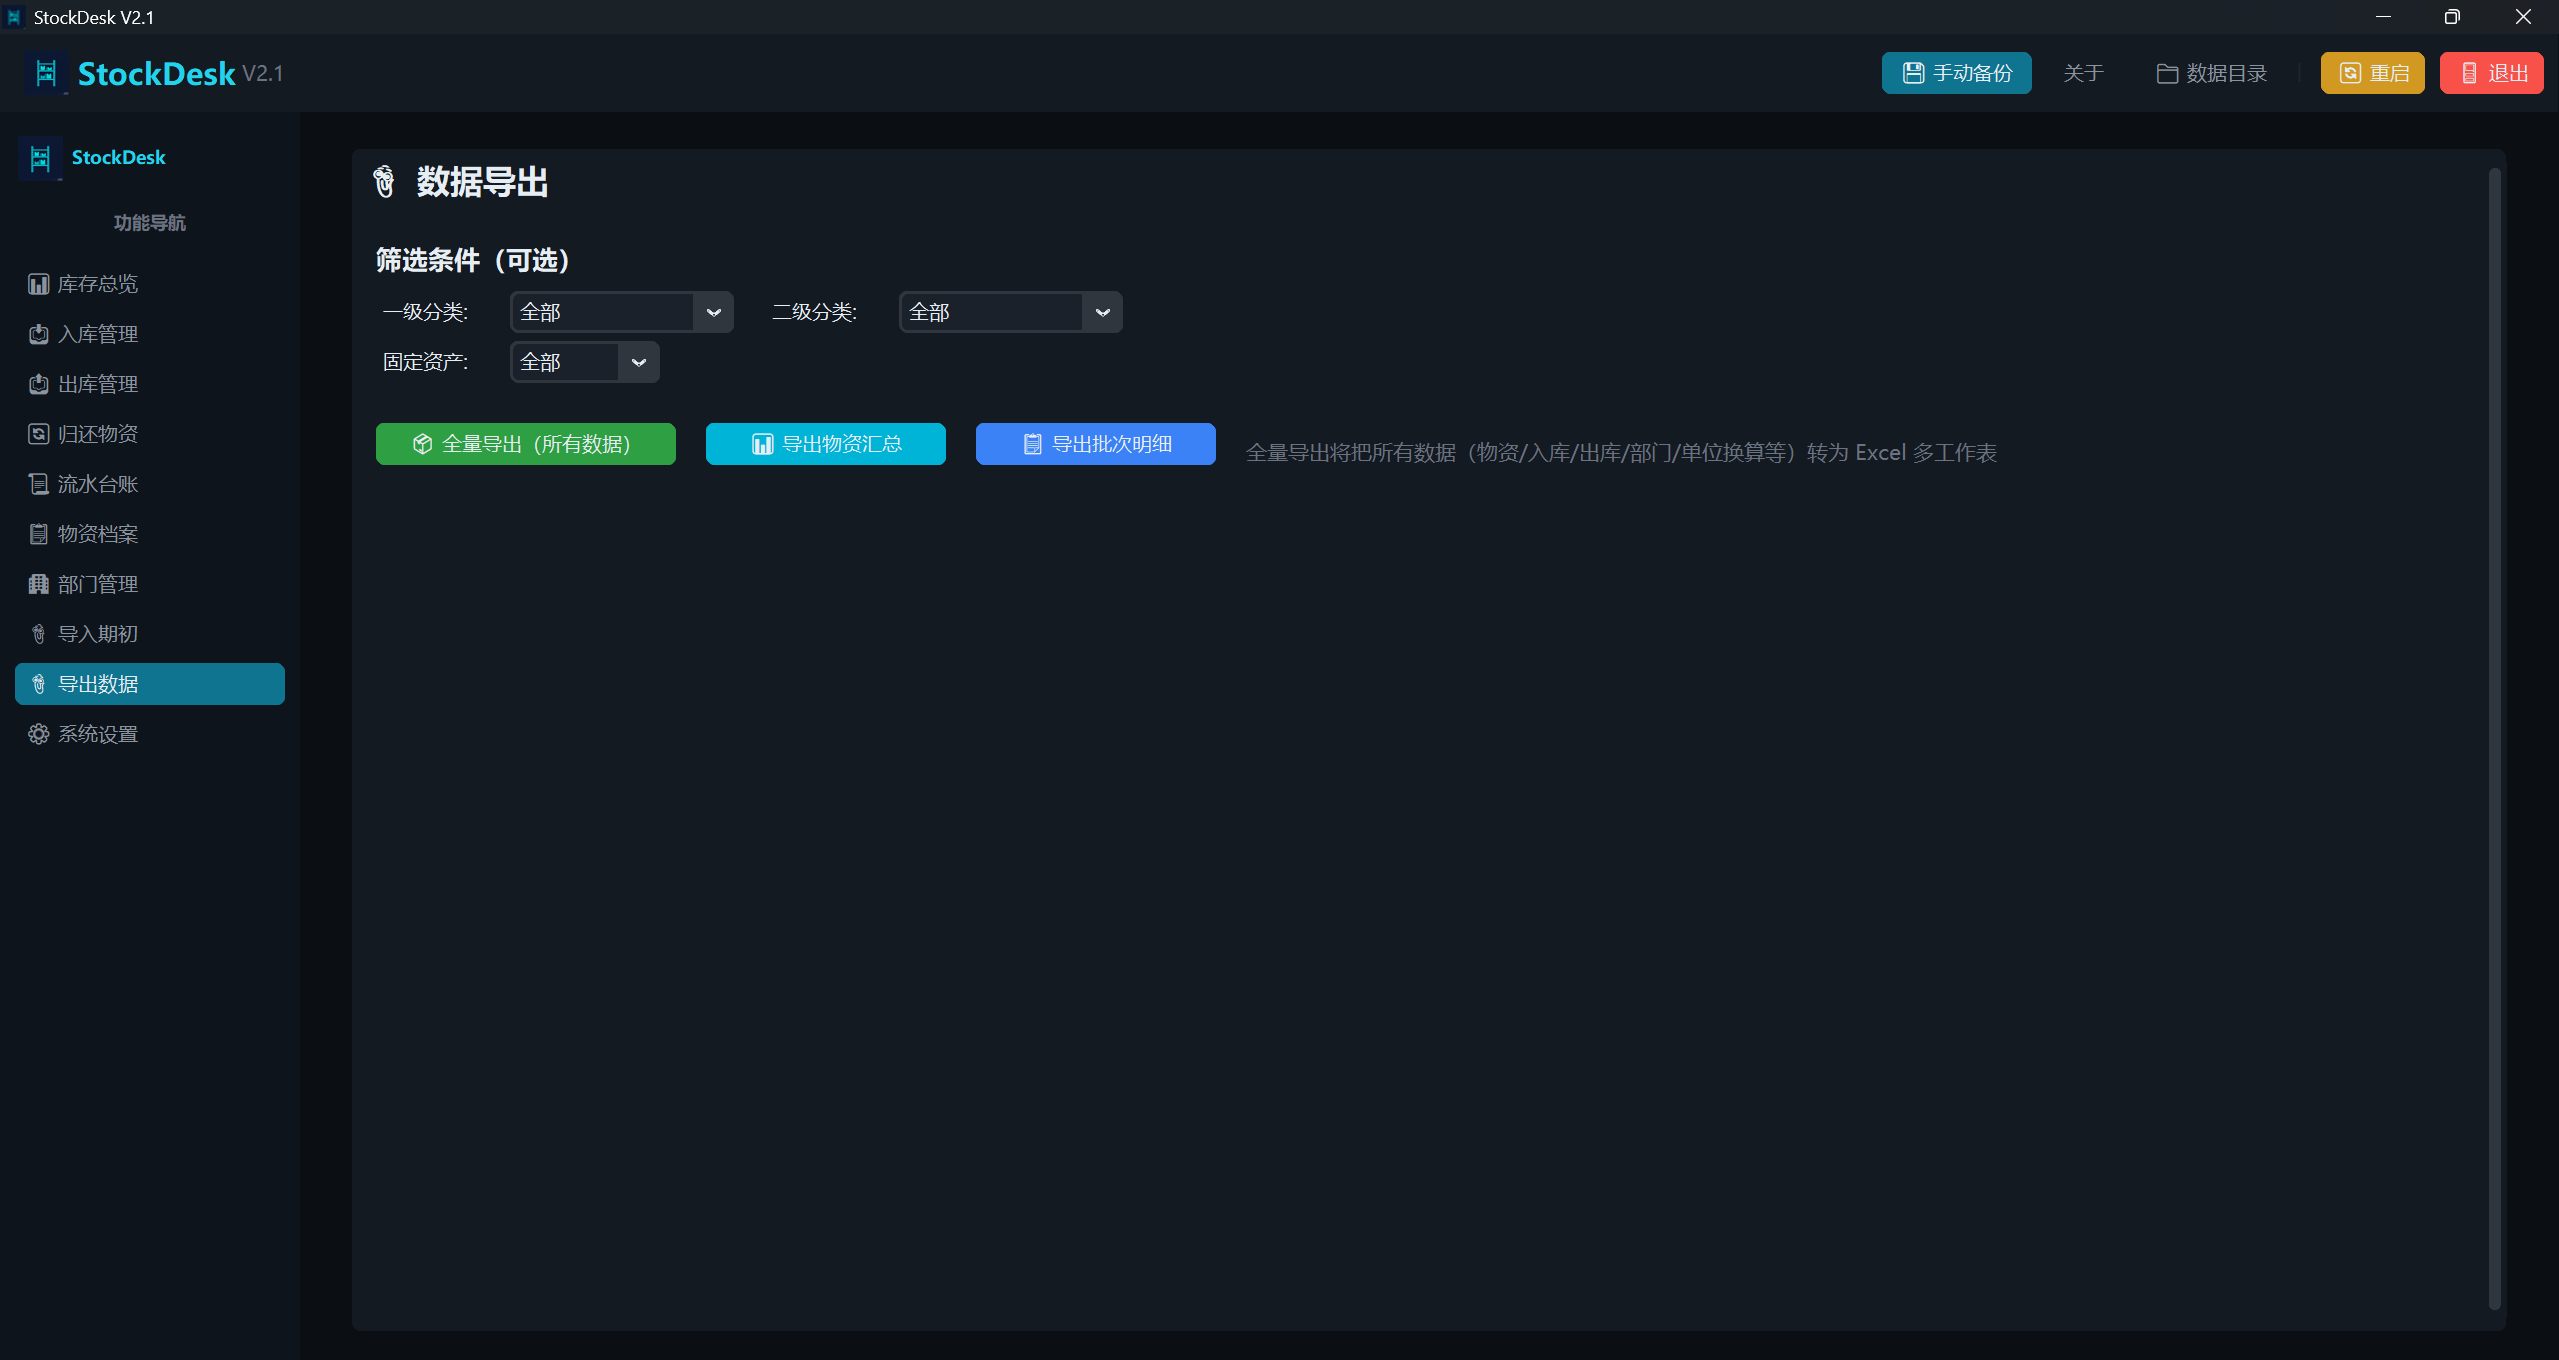Expand the 固定资产 dropdown arrow
The width and height of the screenshot is (2559, 1360).
(639, 362)
